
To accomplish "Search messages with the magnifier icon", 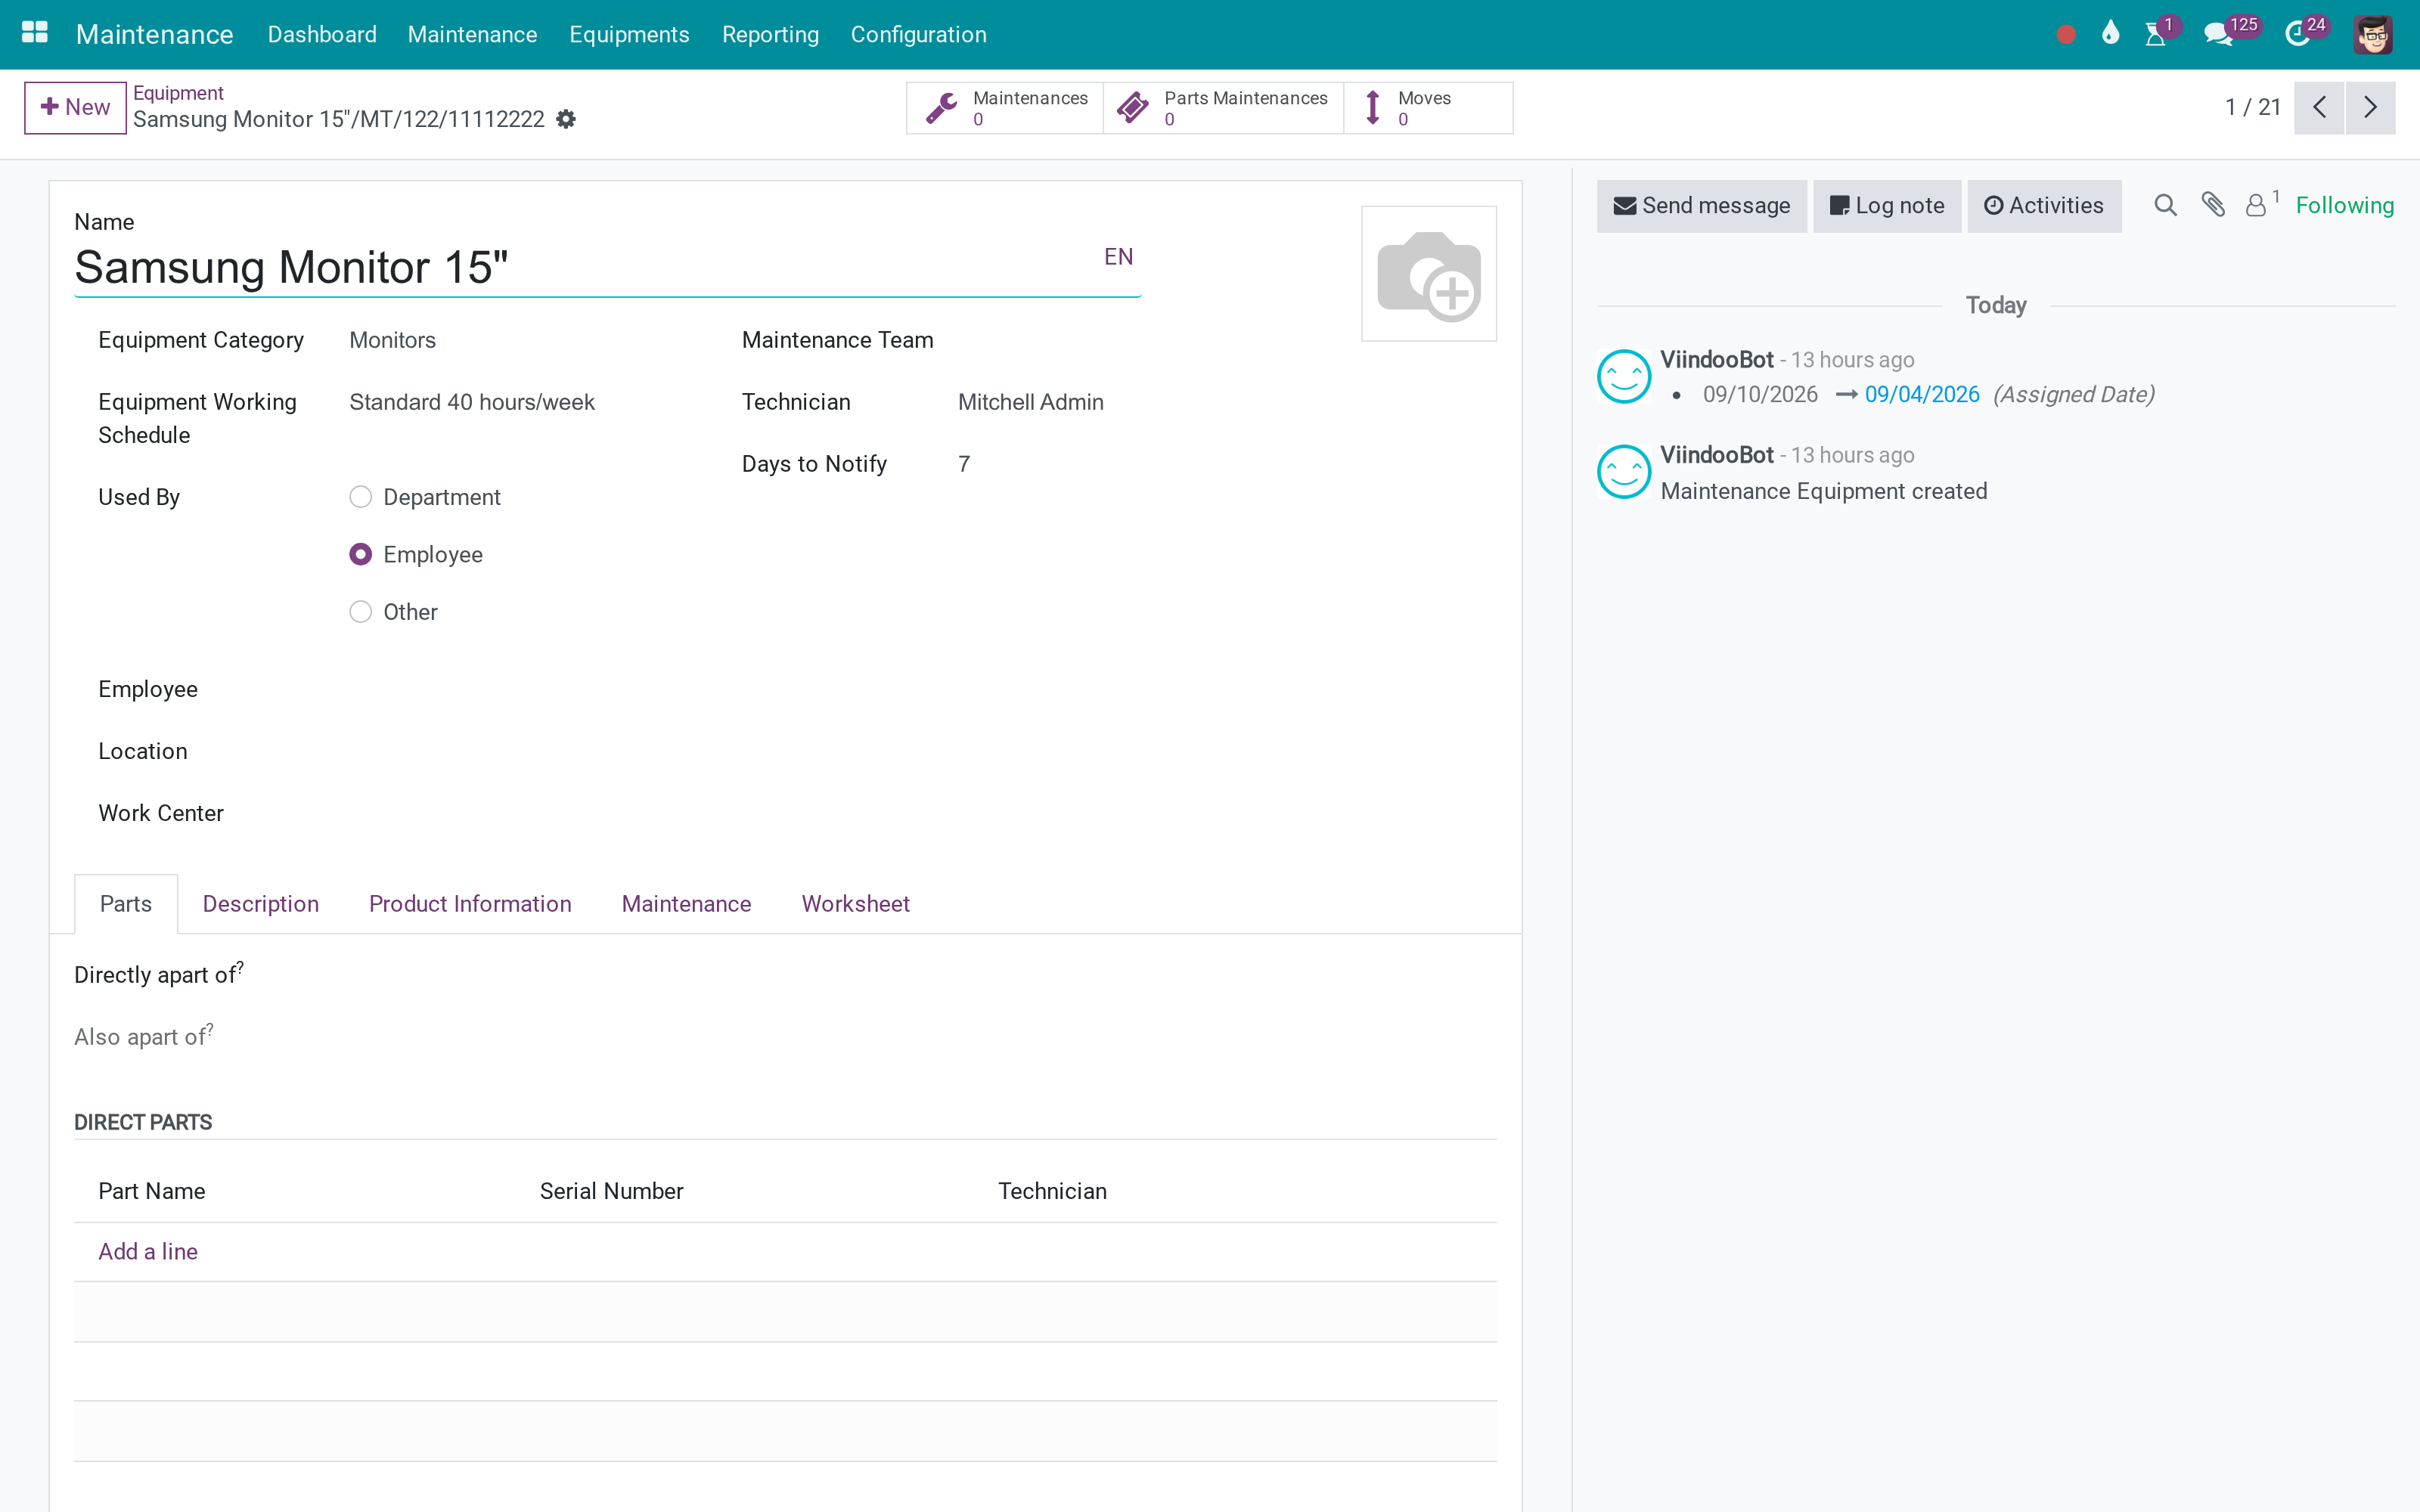I will pyautogui.click(x=2165, y=206).
